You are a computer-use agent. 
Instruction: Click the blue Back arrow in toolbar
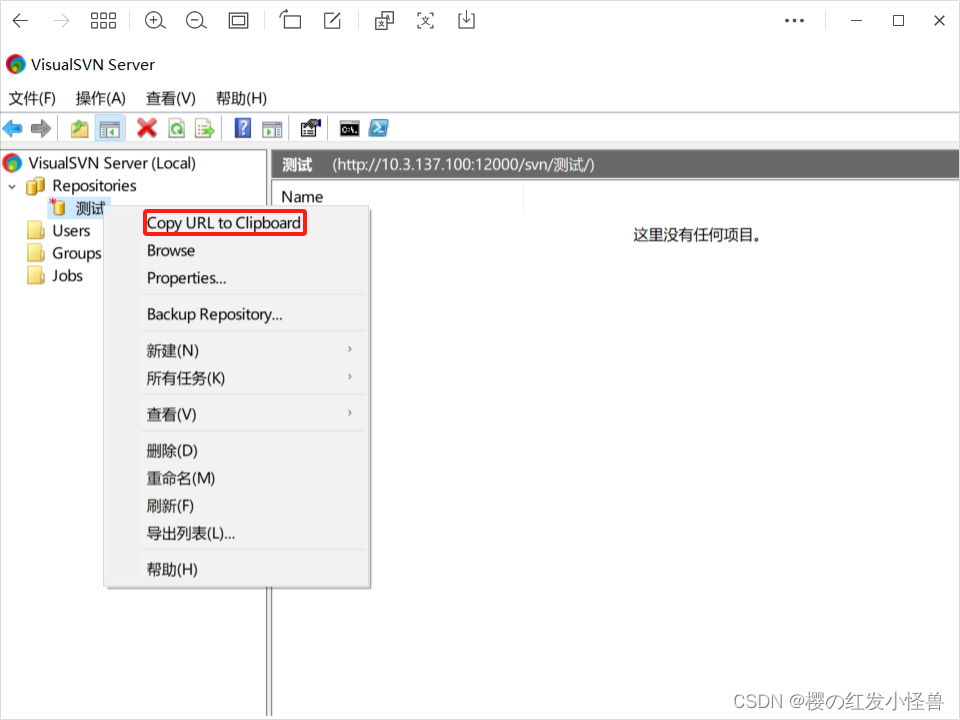(x=12, y=129)
